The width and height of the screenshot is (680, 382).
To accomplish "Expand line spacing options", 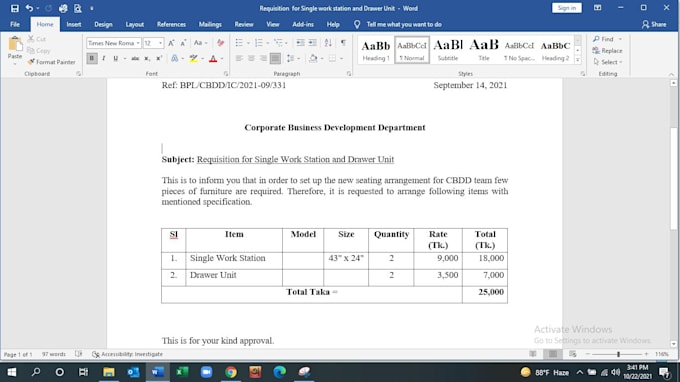I will (293, 58).
